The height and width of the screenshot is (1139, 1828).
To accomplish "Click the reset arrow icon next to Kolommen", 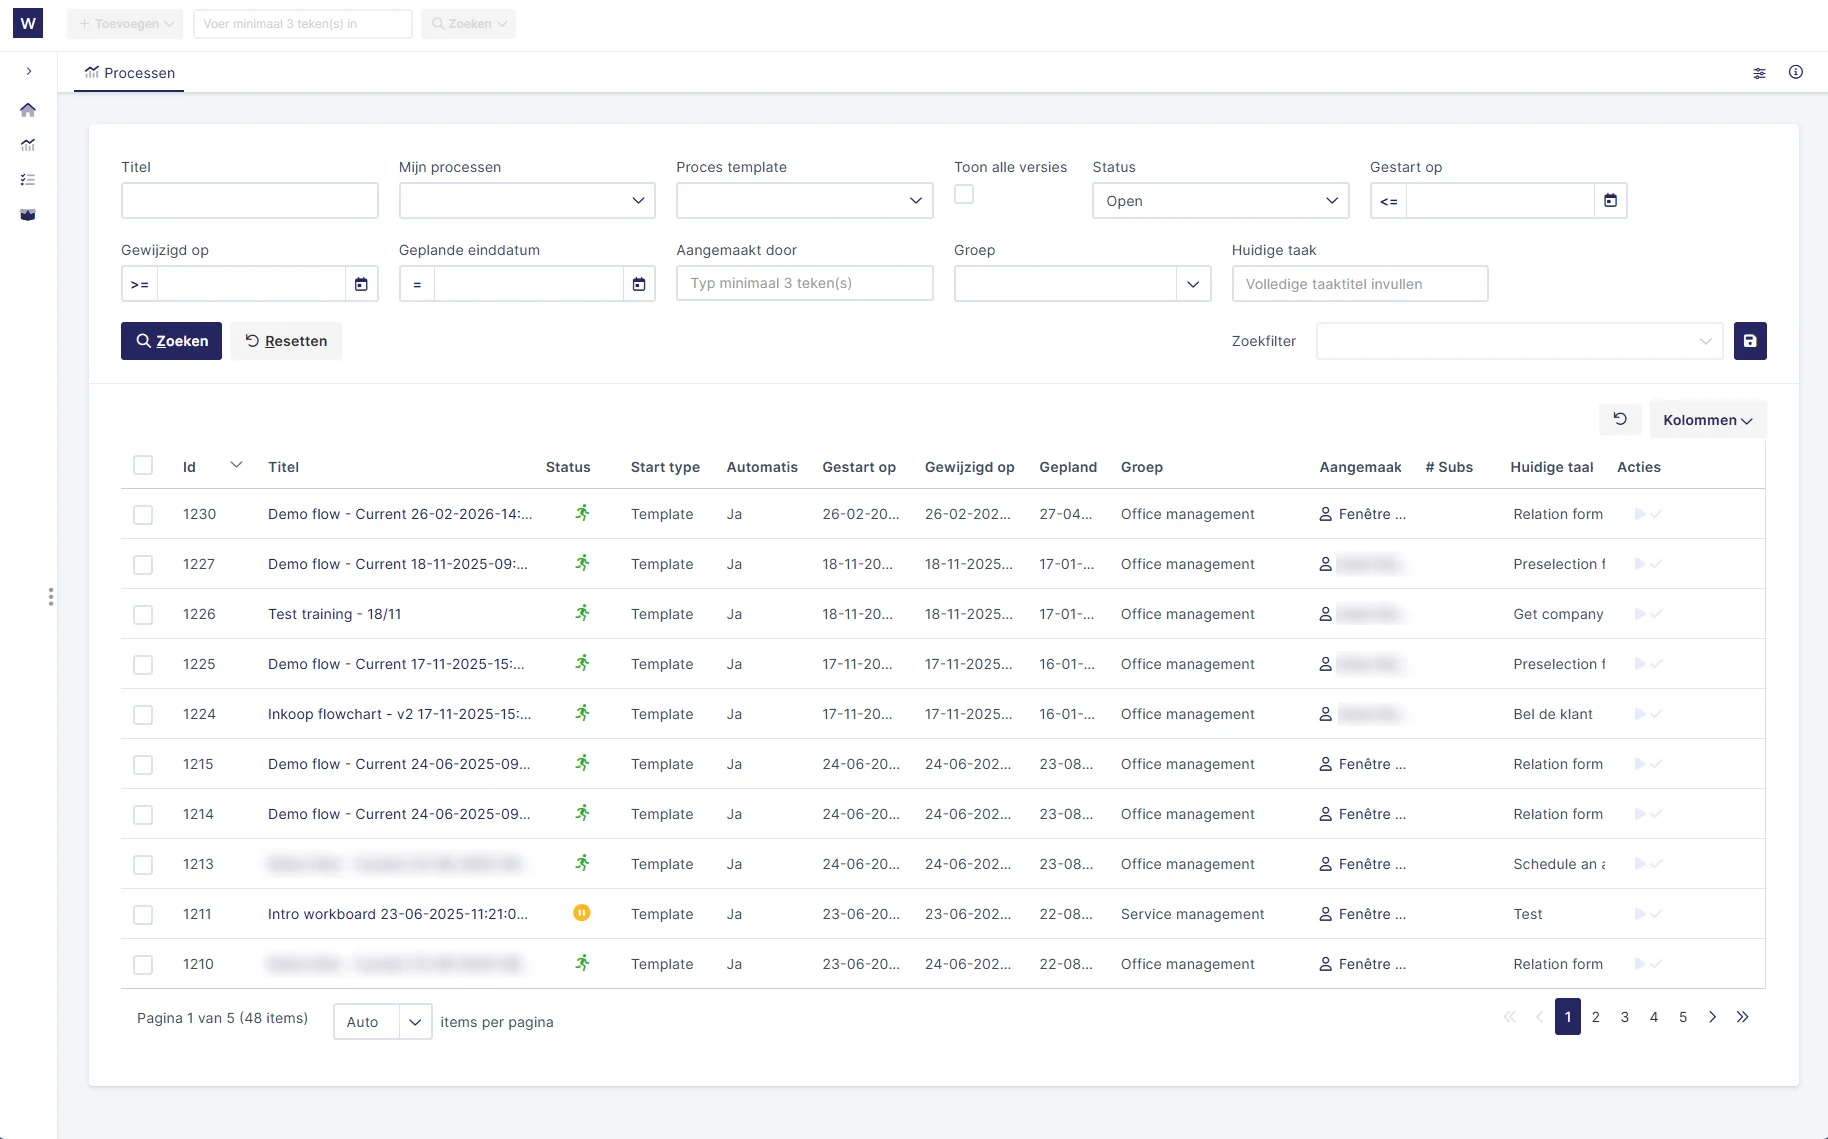I will [1620, 419].
